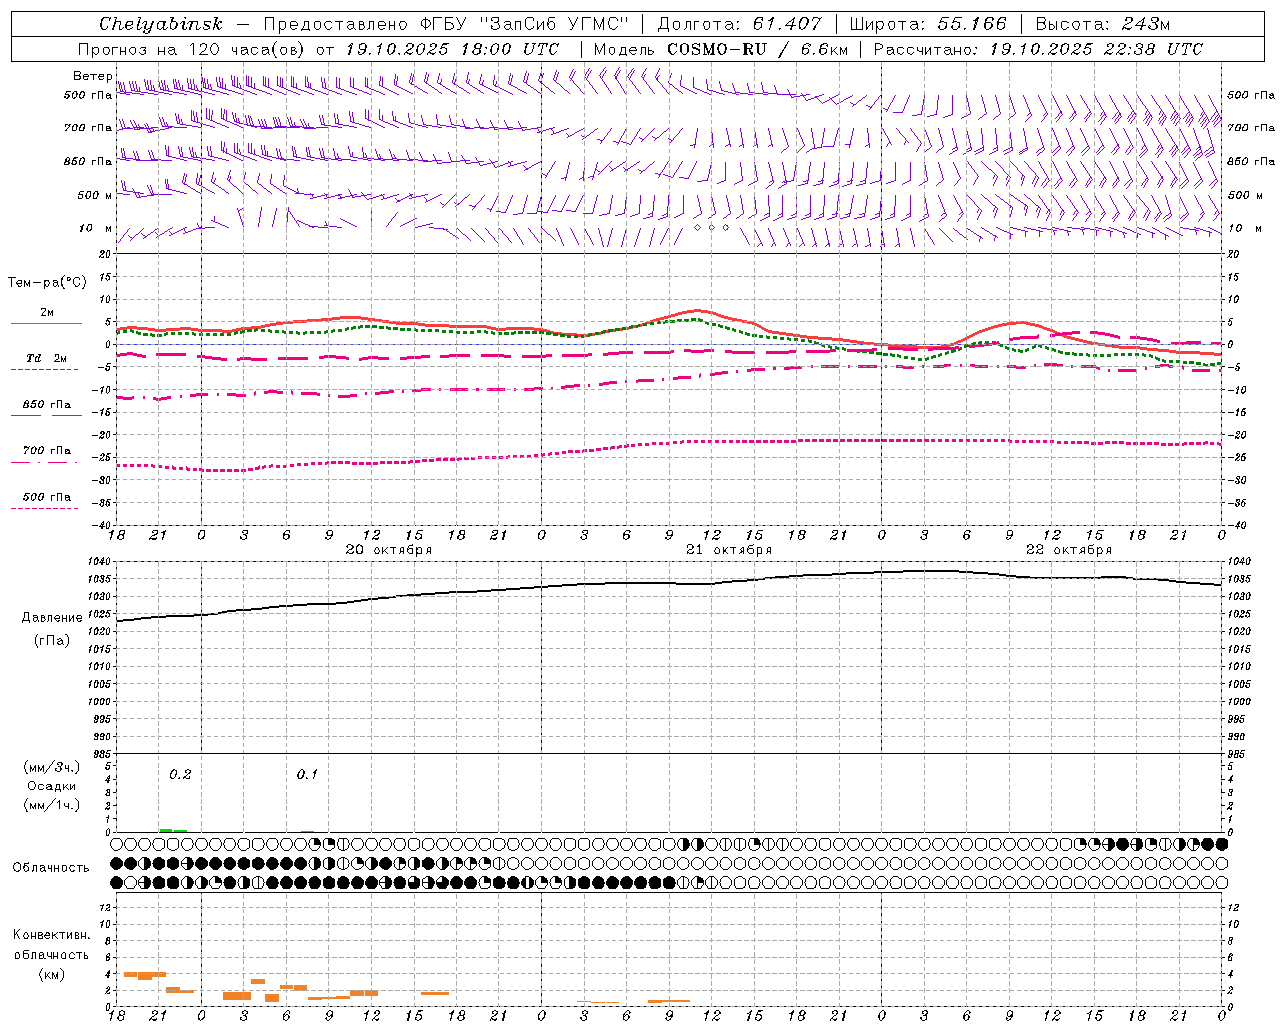Click the '(мм/1ч.)' precipitation unit label
Screen dimensions: 1280x1024
click(x=51, y=805)
